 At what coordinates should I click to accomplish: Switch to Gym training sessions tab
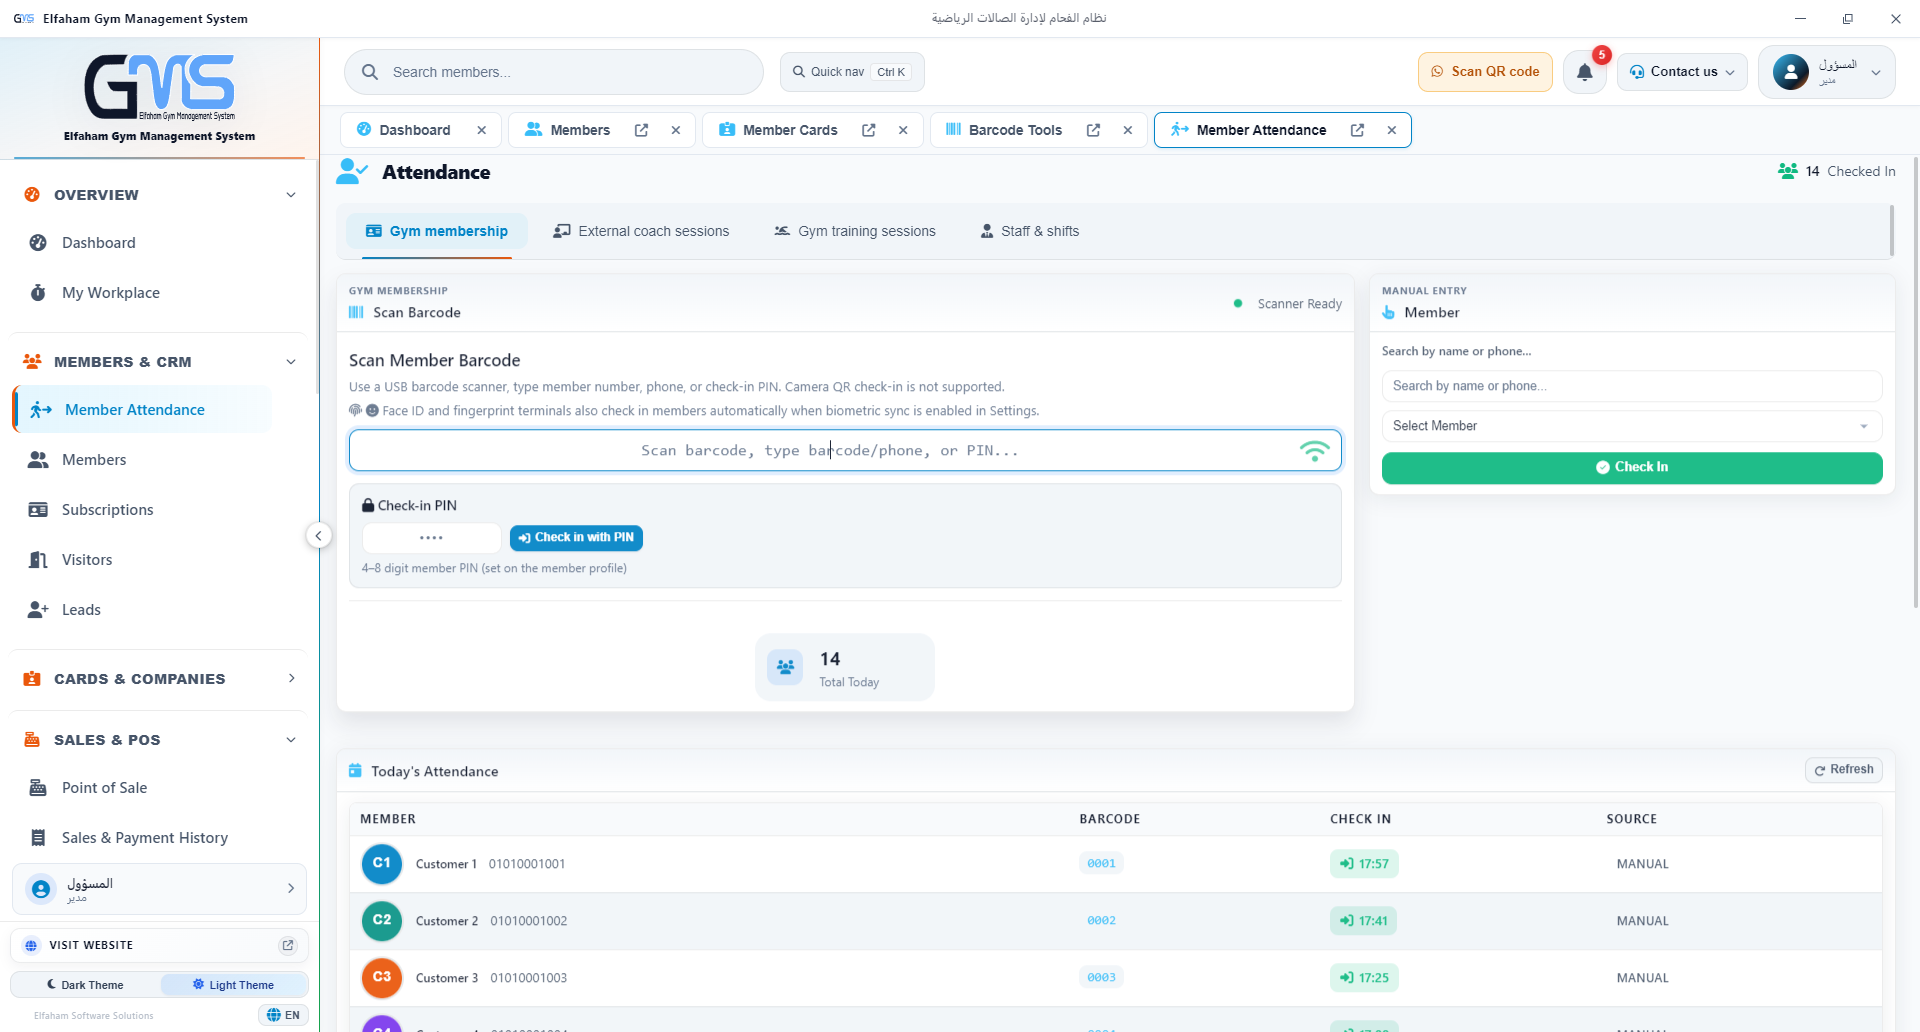pos(855,231)
